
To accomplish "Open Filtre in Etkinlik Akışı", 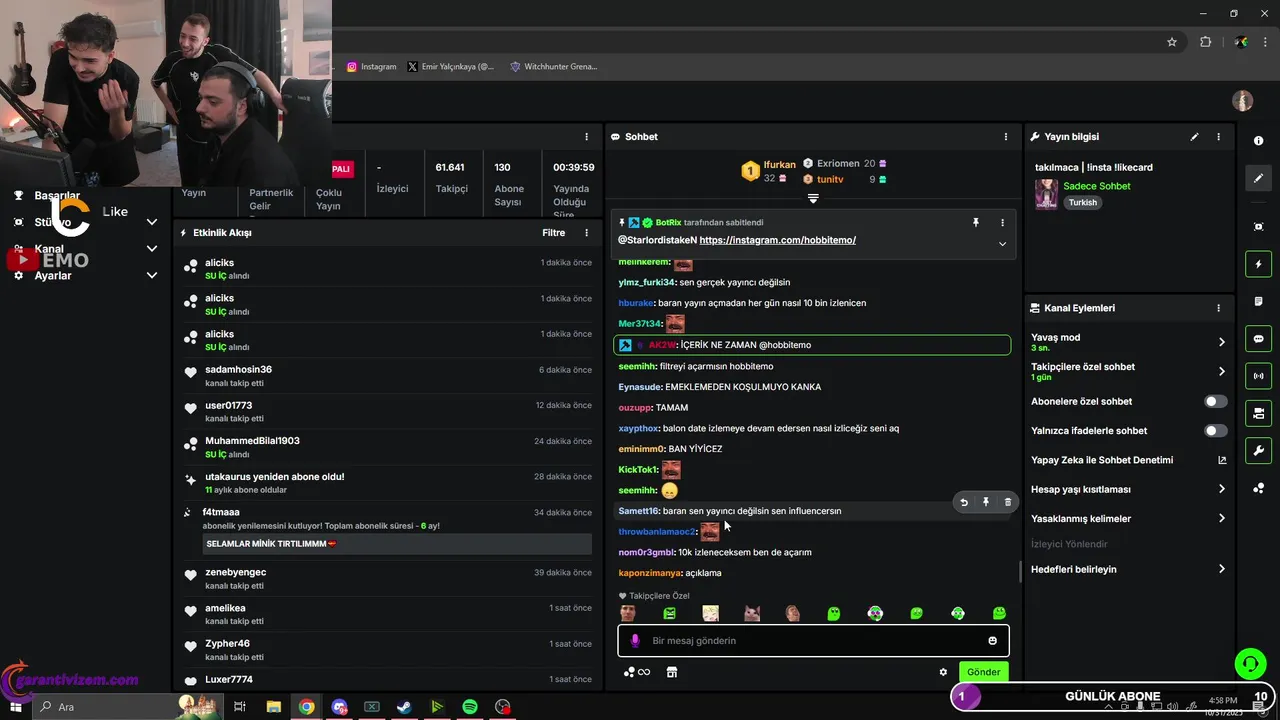I will (554, 233).
